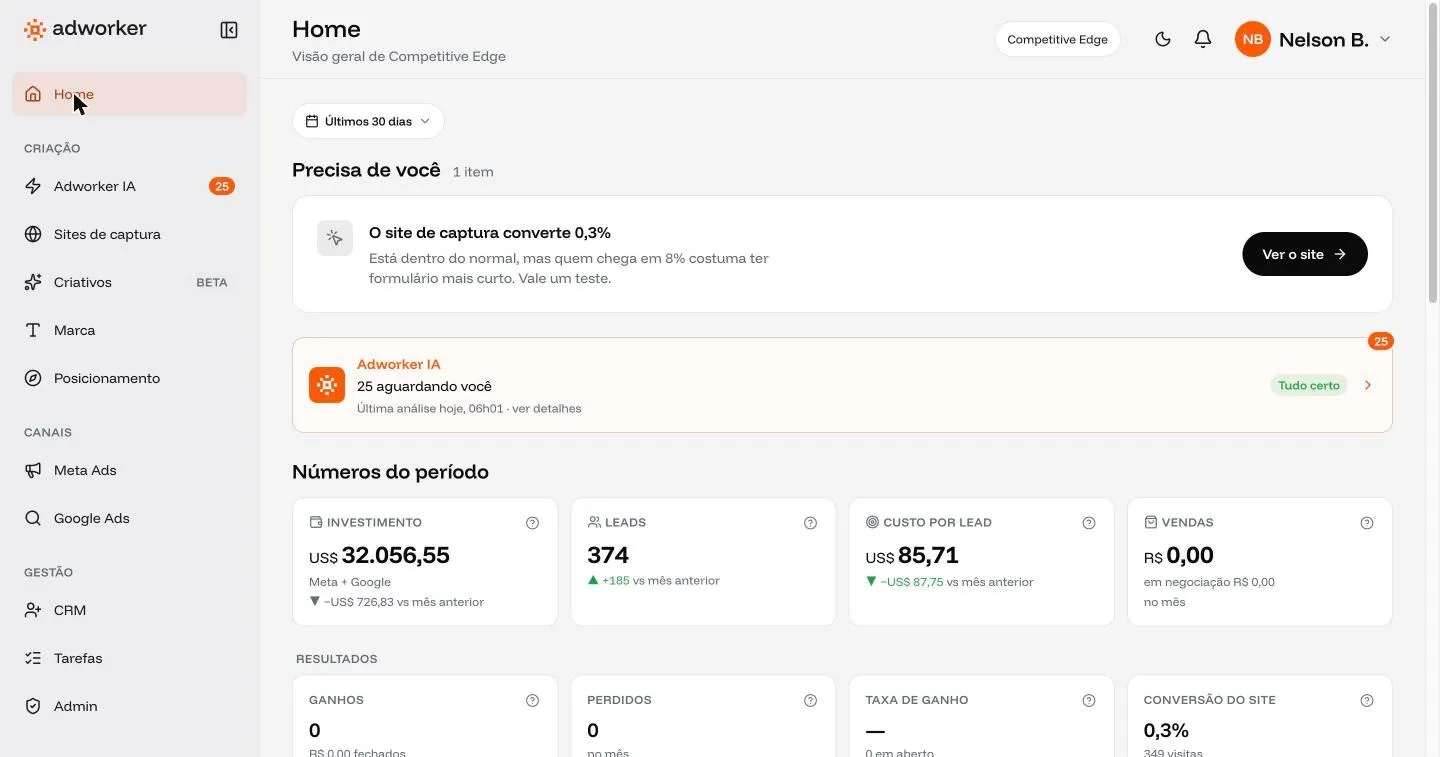Click the cursor-click icon in the capture card

click(335, 238)
